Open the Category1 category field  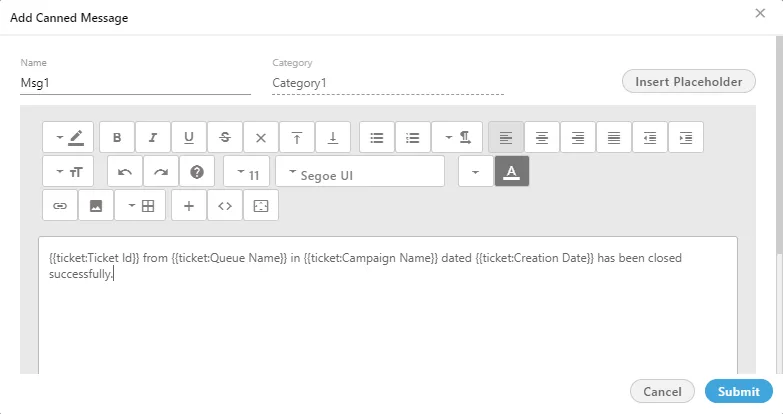388,83
